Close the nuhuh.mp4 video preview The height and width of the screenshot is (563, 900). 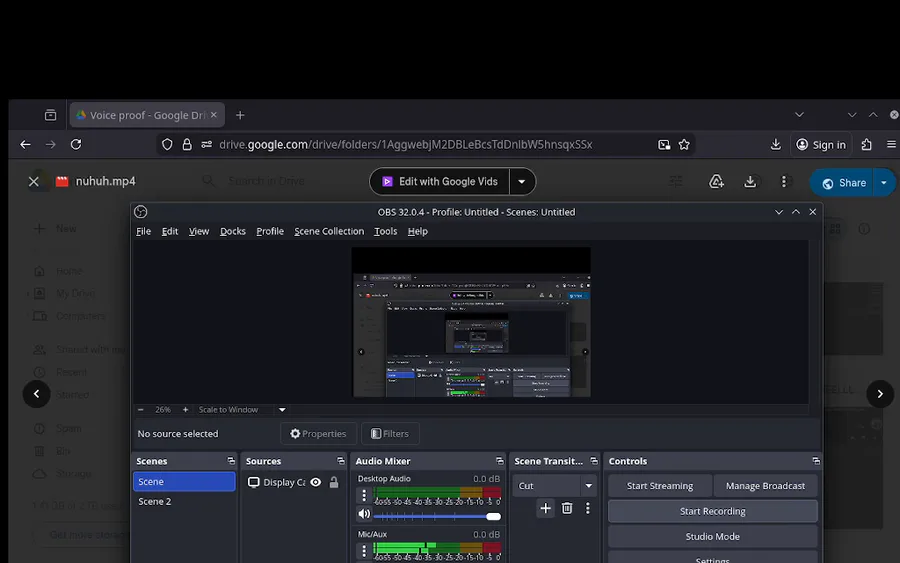point(34,181)
